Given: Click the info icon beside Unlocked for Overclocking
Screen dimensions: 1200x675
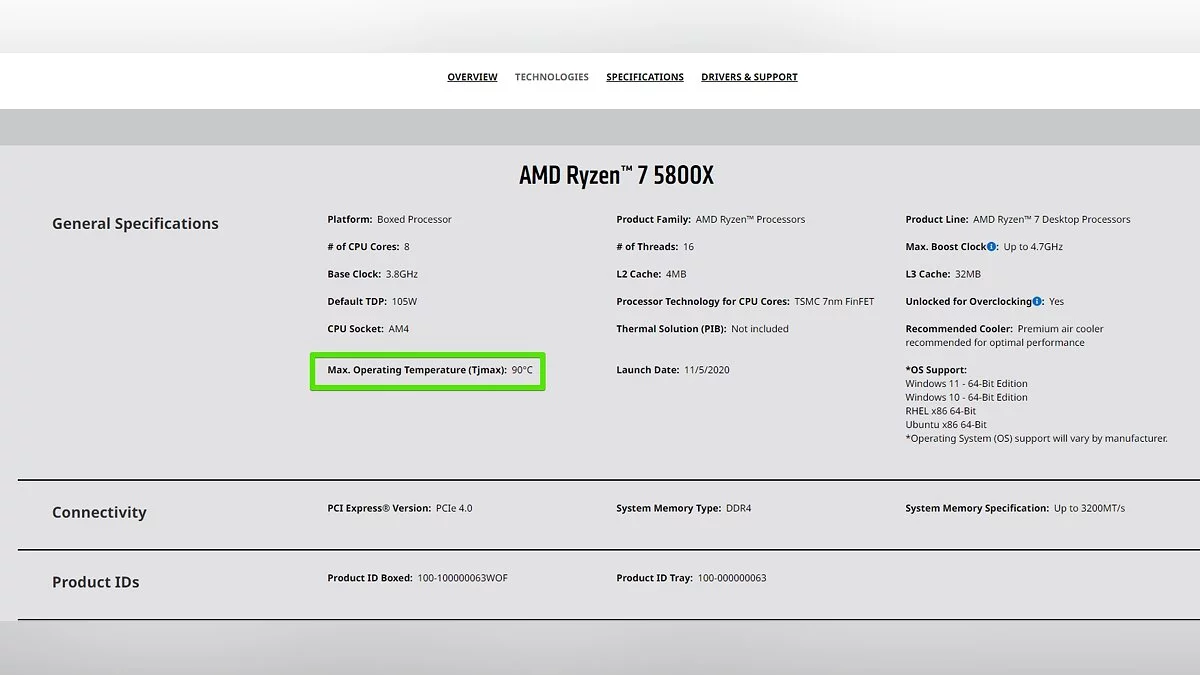Looking at the screenshot, I should [x=1037, y=301].
